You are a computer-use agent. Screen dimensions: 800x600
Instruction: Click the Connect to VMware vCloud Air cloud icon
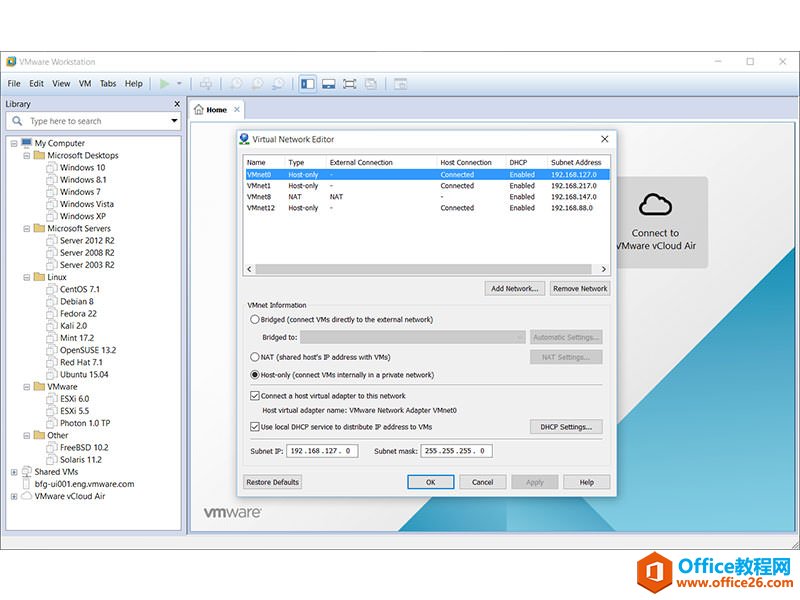click(x=654, y=205)
